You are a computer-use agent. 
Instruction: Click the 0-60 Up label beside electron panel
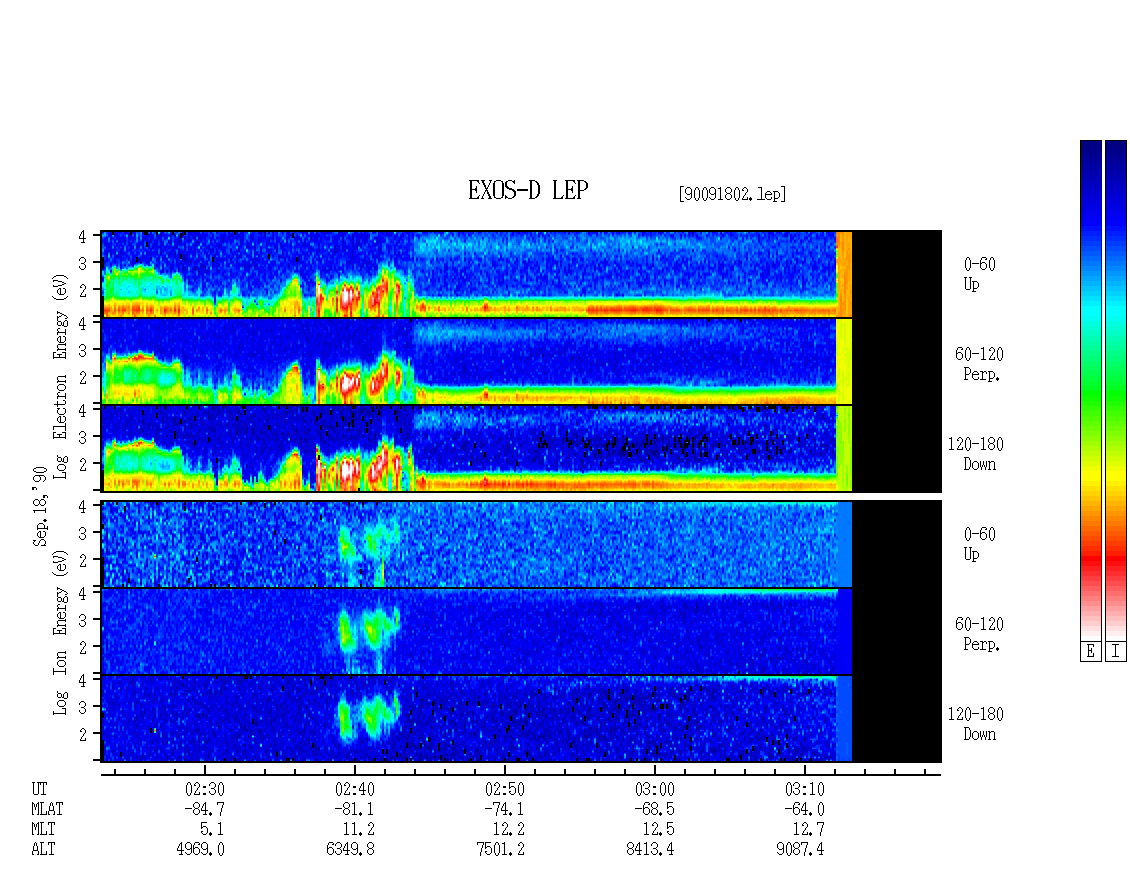[979, 274]
